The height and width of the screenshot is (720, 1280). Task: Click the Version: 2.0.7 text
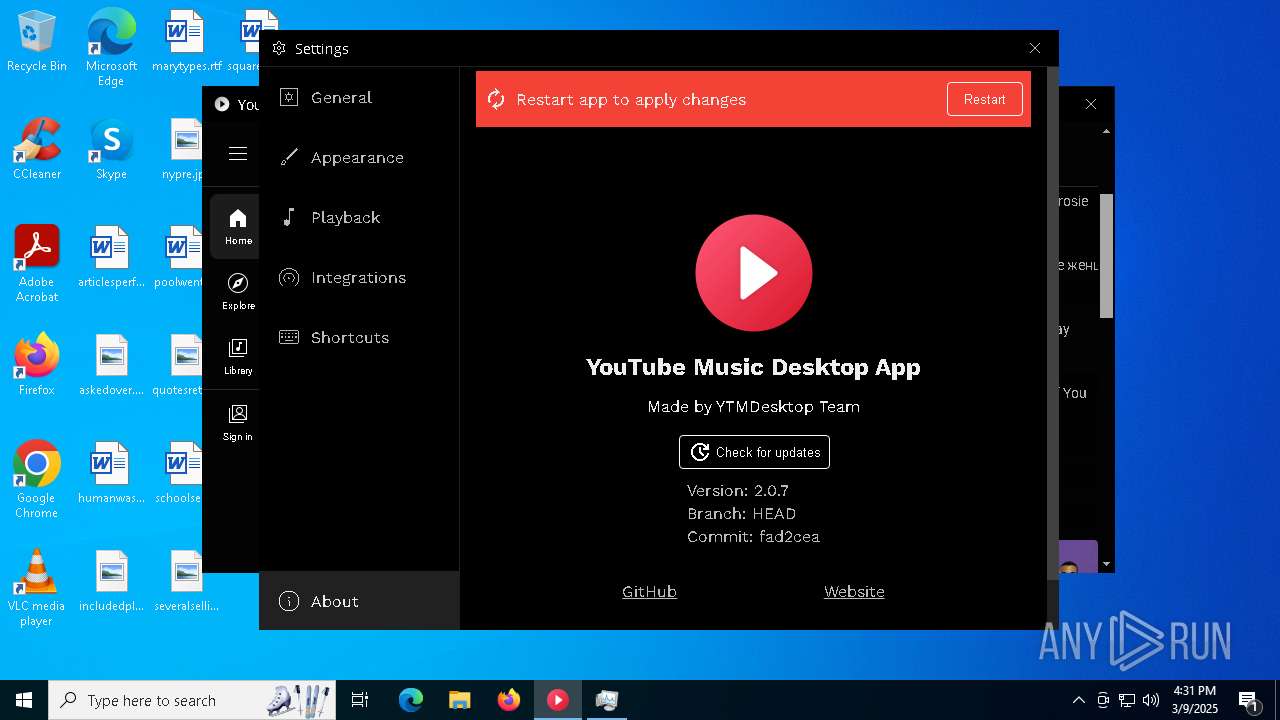click(x=738, y=490)
